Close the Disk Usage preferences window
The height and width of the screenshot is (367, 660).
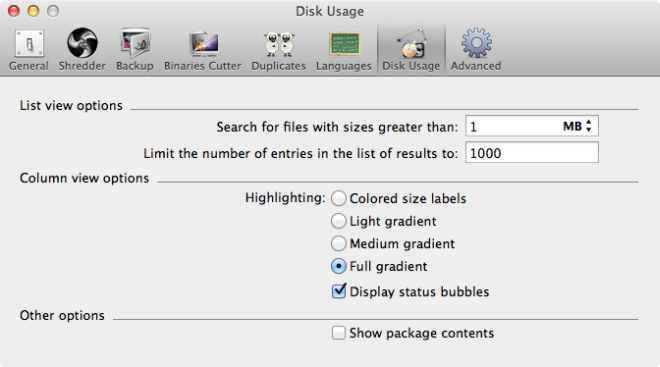(x=14, y=11)
